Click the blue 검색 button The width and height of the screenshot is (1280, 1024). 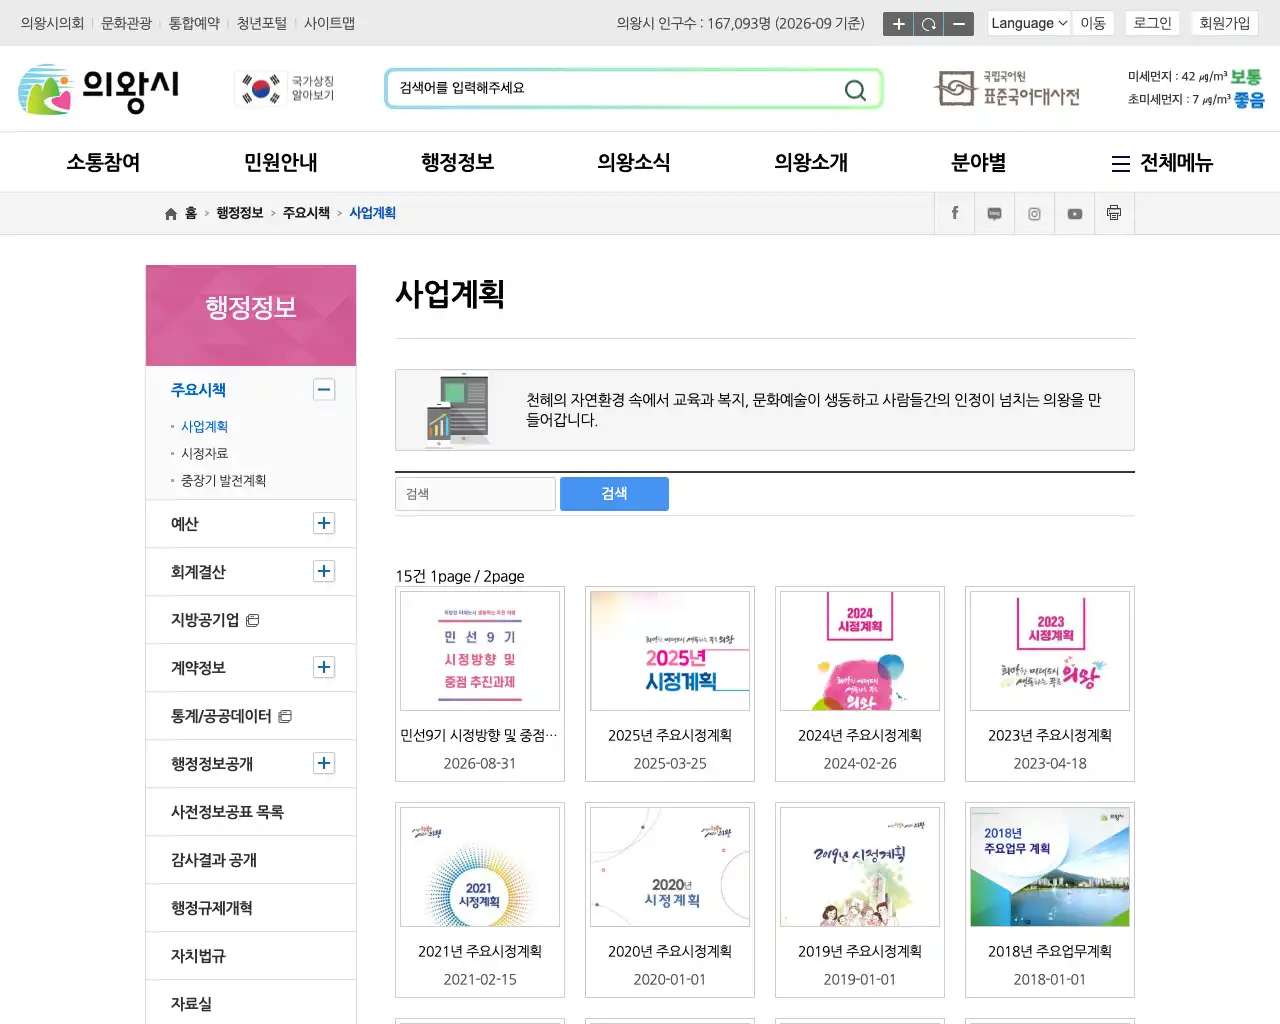(614, 494)
